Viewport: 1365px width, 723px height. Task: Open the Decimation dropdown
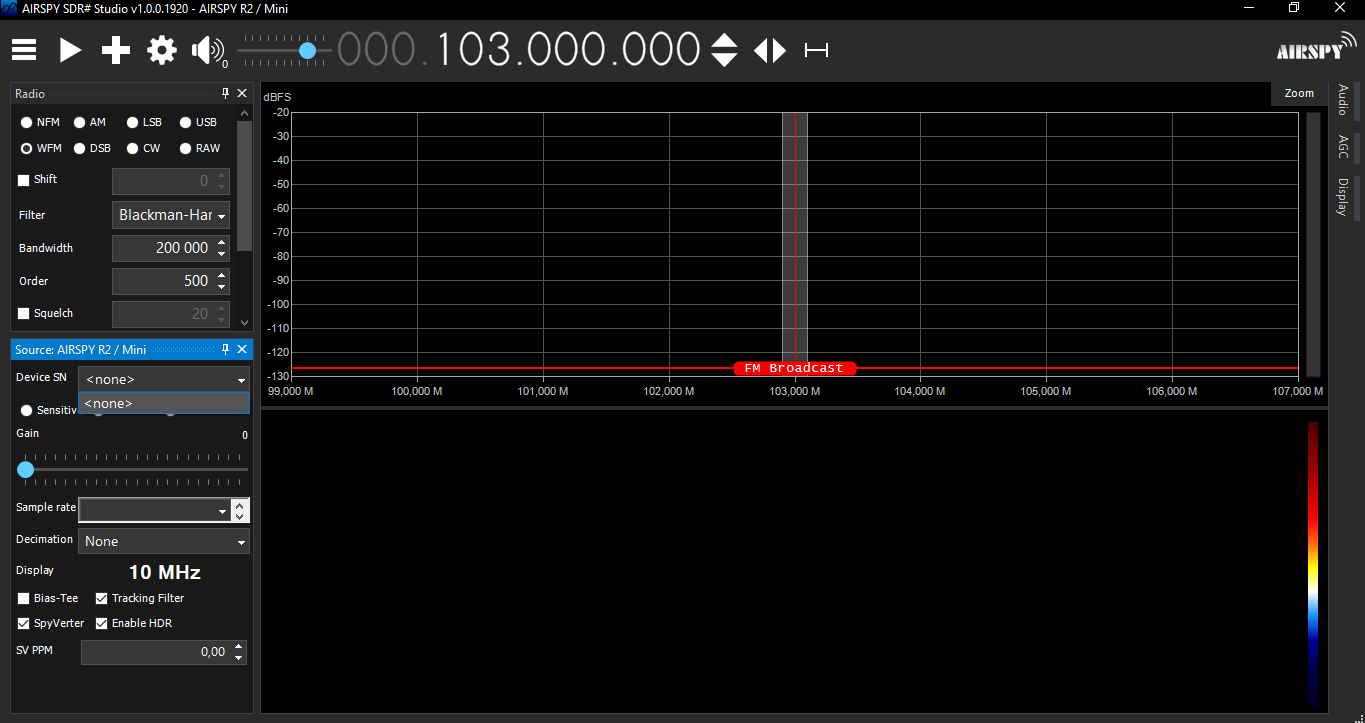point(164,541)
